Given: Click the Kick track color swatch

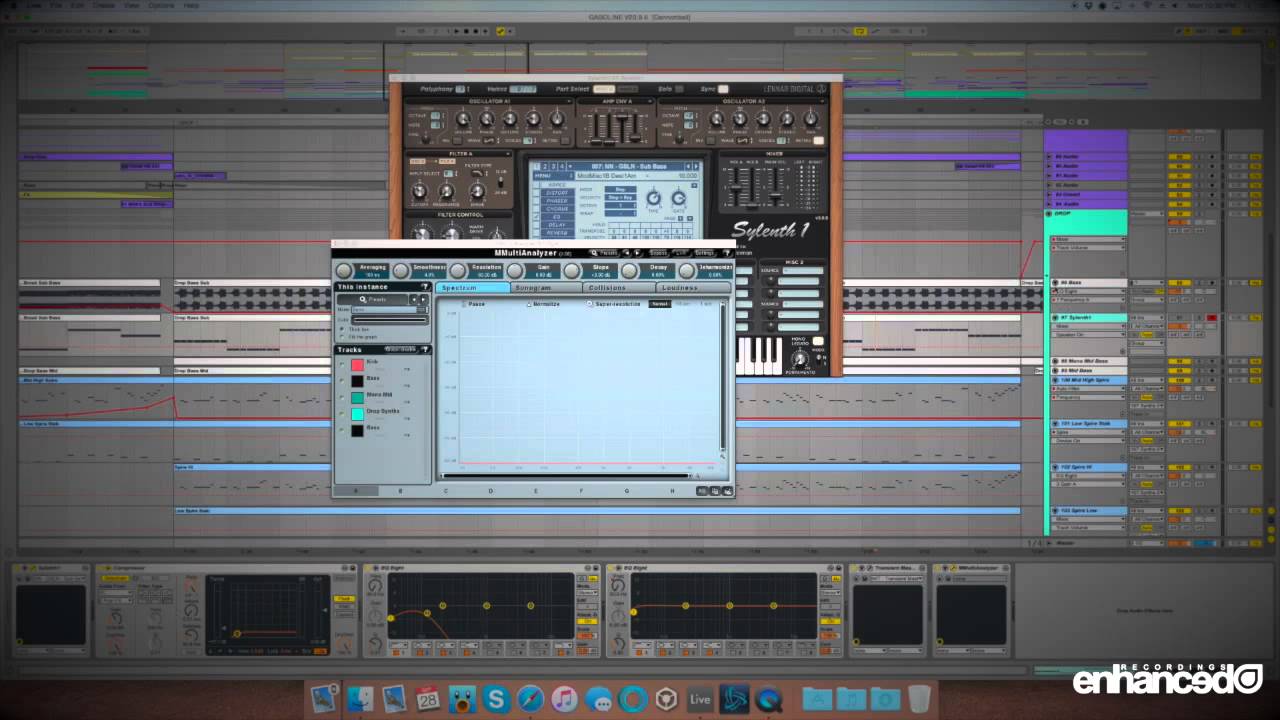Looking at the screenshot, I should (x=357, y=365).
